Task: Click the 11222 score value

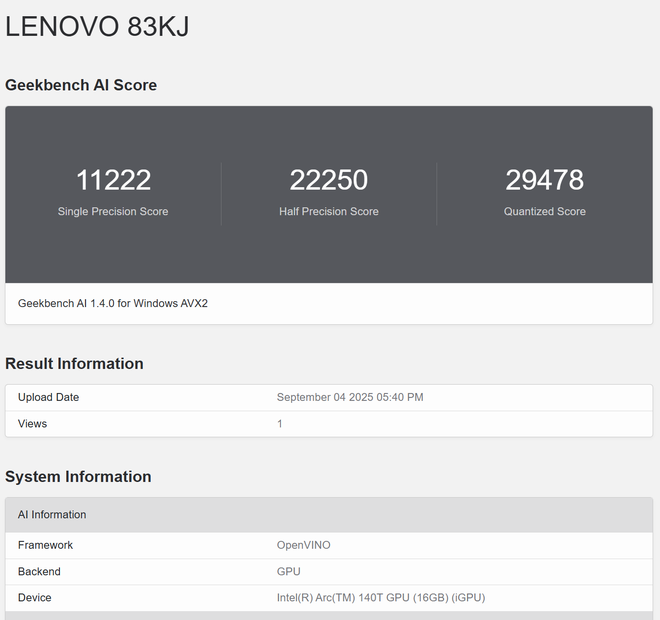Action: pyautogui.click(x=113, y=180)
